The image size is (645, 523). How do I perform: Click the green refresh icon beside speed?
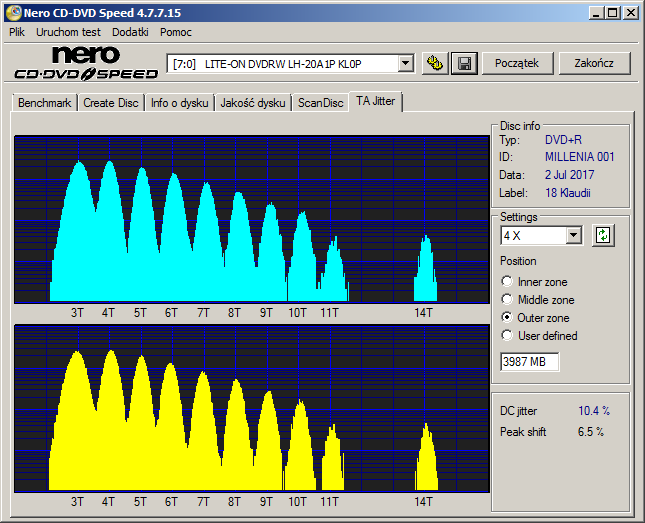603,236
